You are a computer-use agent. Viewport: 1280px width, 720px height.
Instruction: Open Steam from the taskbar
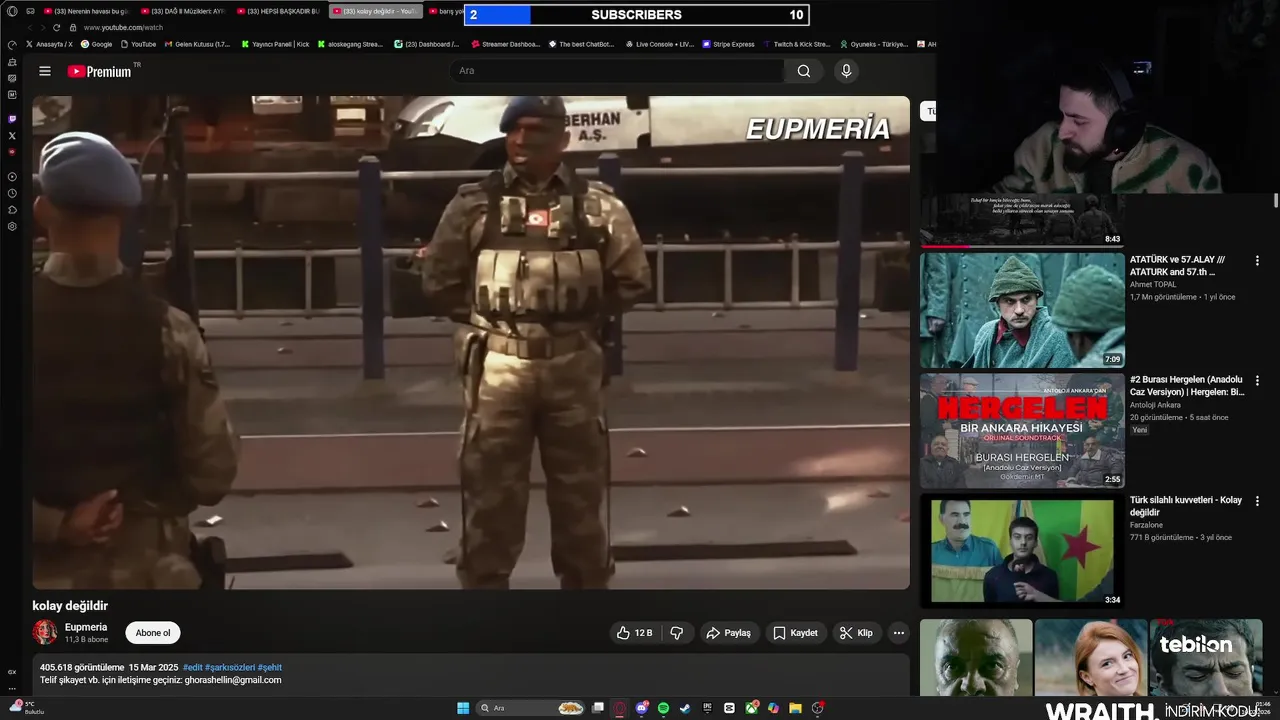685,708
